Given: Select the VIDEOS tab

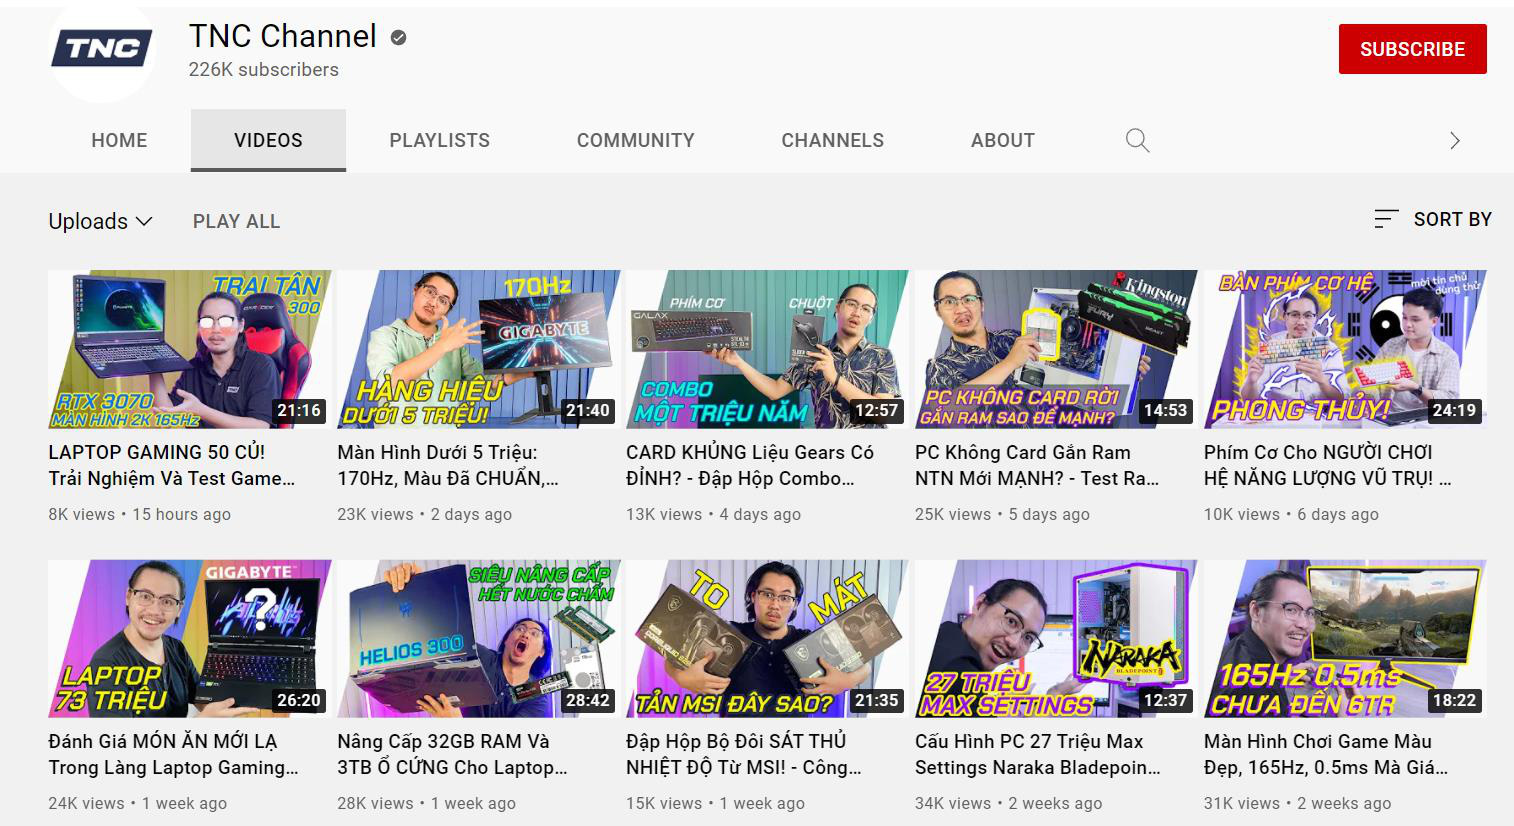Looking at the screenshot, I should pyautogui.click(x=268, y=140).
